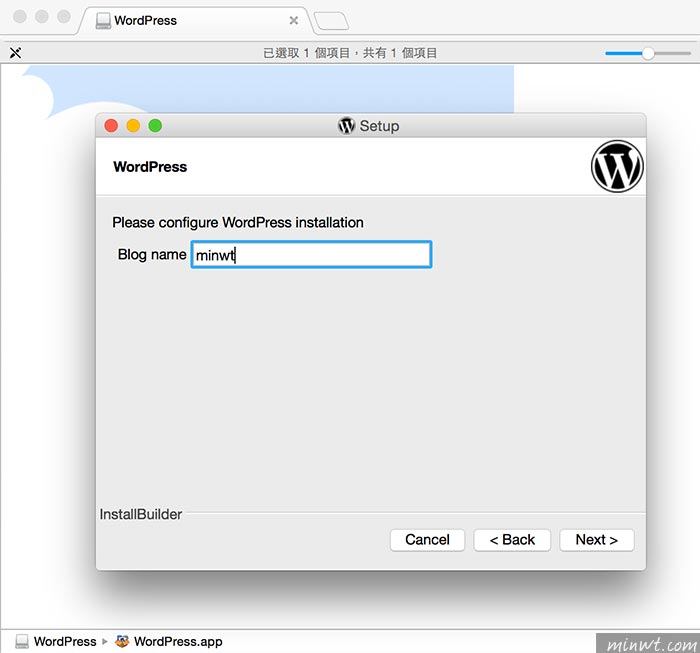Click the disk icon in WordPress tab

(103, 21)
